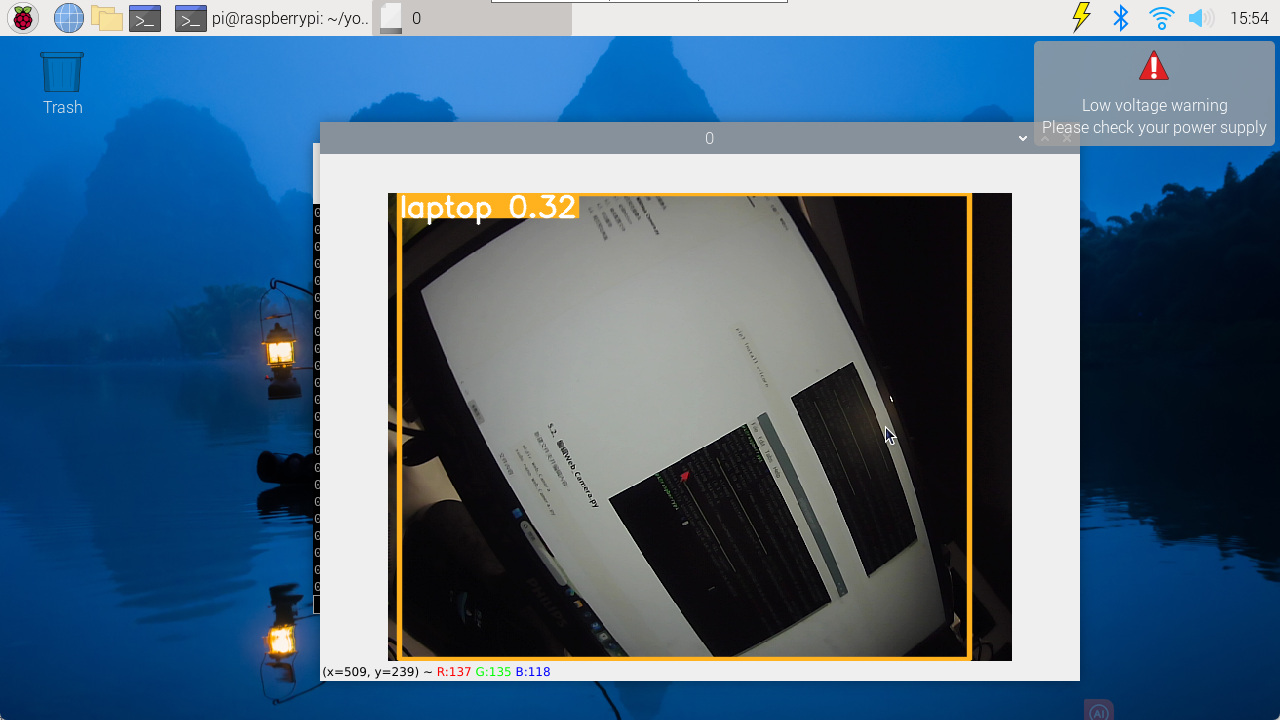Switch to the pi@raspberrypi terminal task
Viewport: 1280px width, 720px height.
(x=271, y=18)
